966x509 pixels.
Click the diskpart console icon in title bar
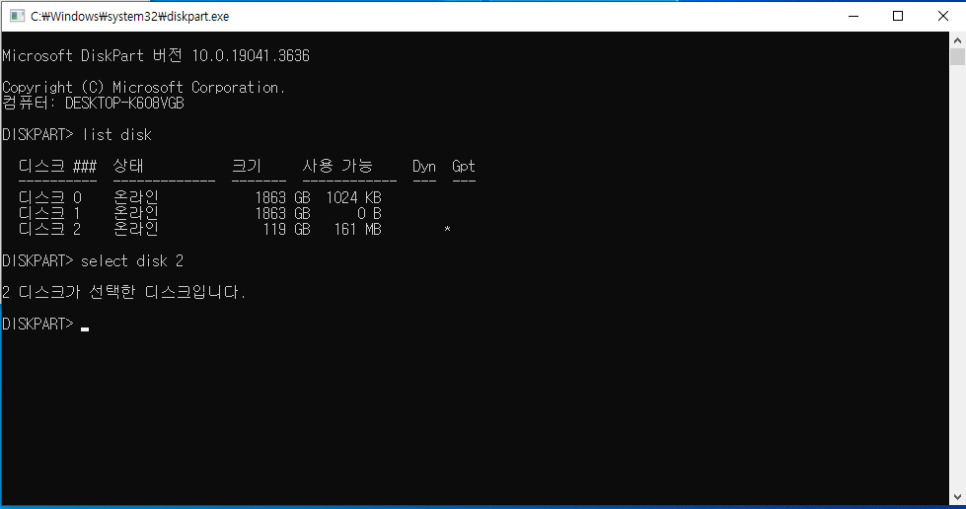pos(17,16)
